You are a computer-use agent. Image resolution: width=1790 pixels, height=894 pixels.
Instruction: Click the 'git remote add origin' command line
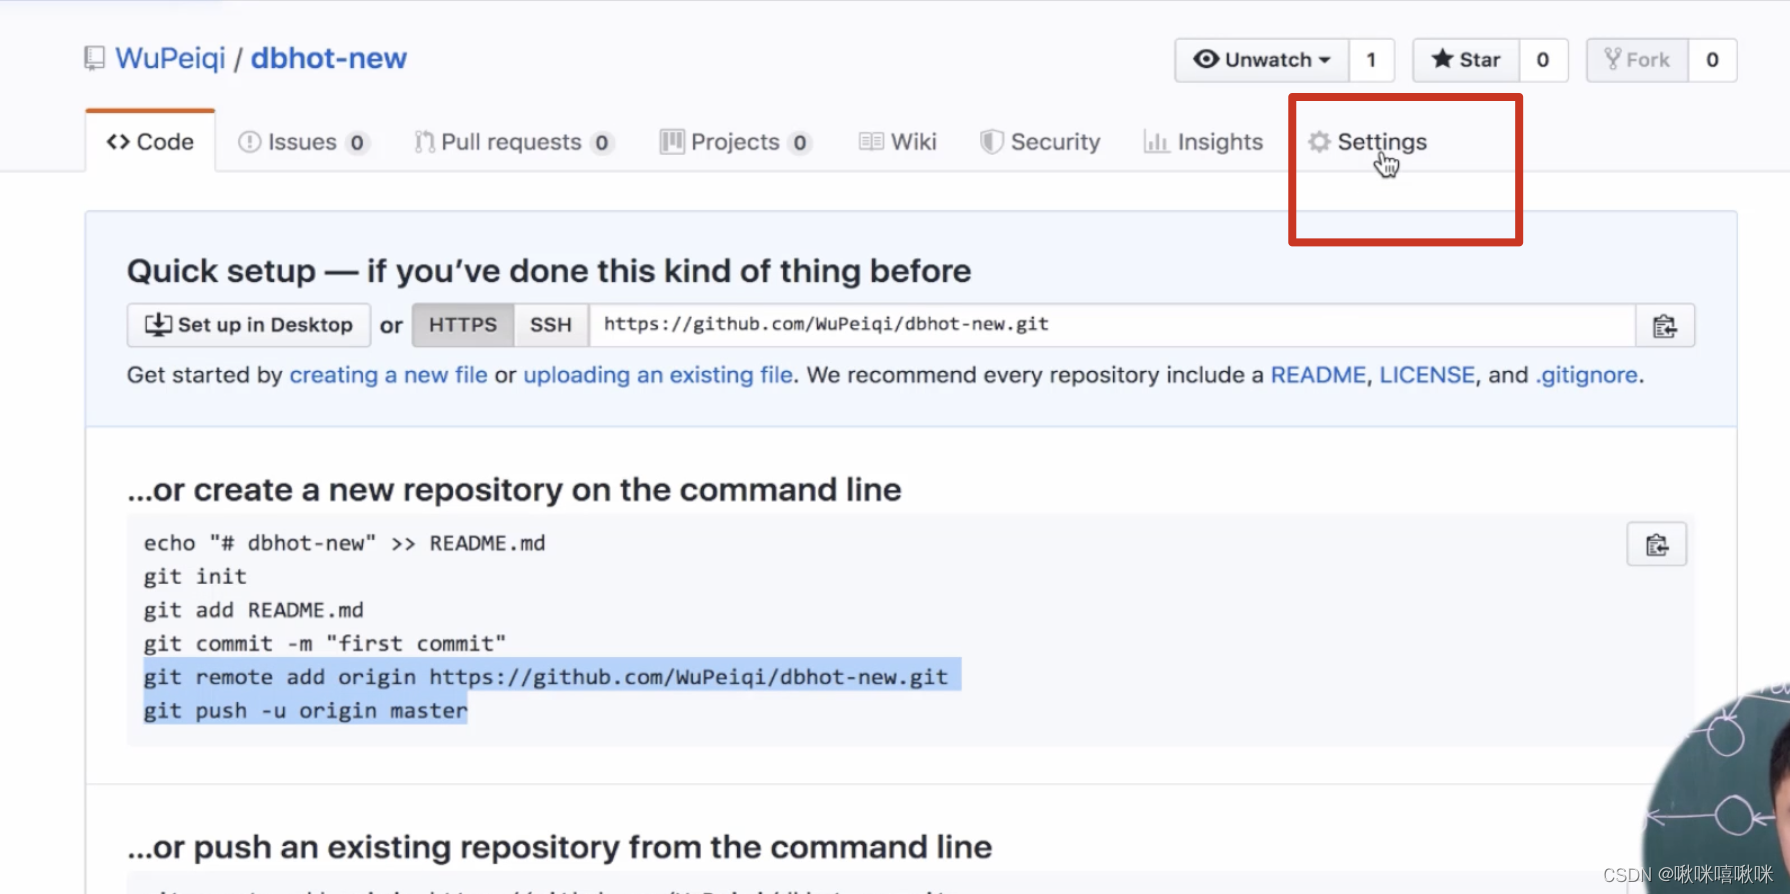click(x=546, y=677)
